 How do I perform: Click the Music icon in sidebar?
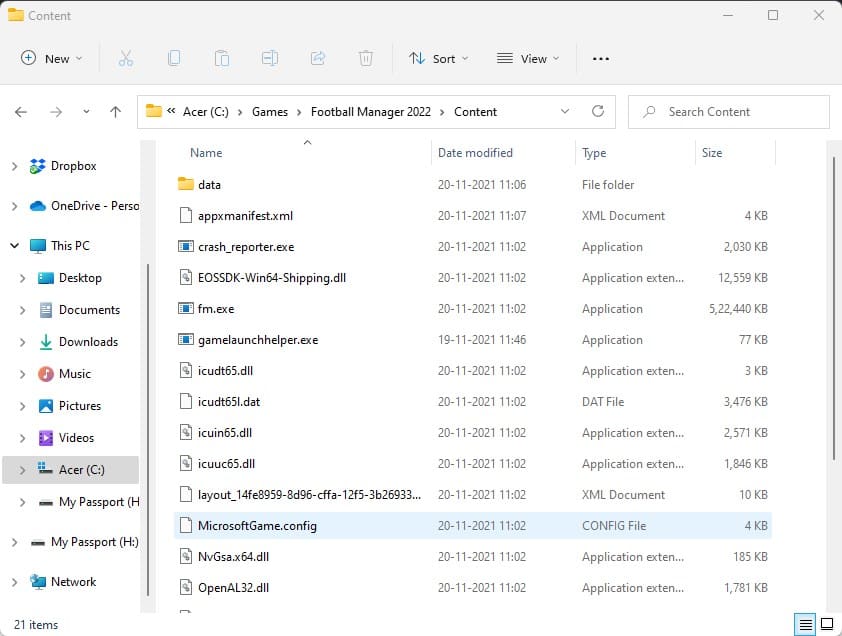[46, 373]
